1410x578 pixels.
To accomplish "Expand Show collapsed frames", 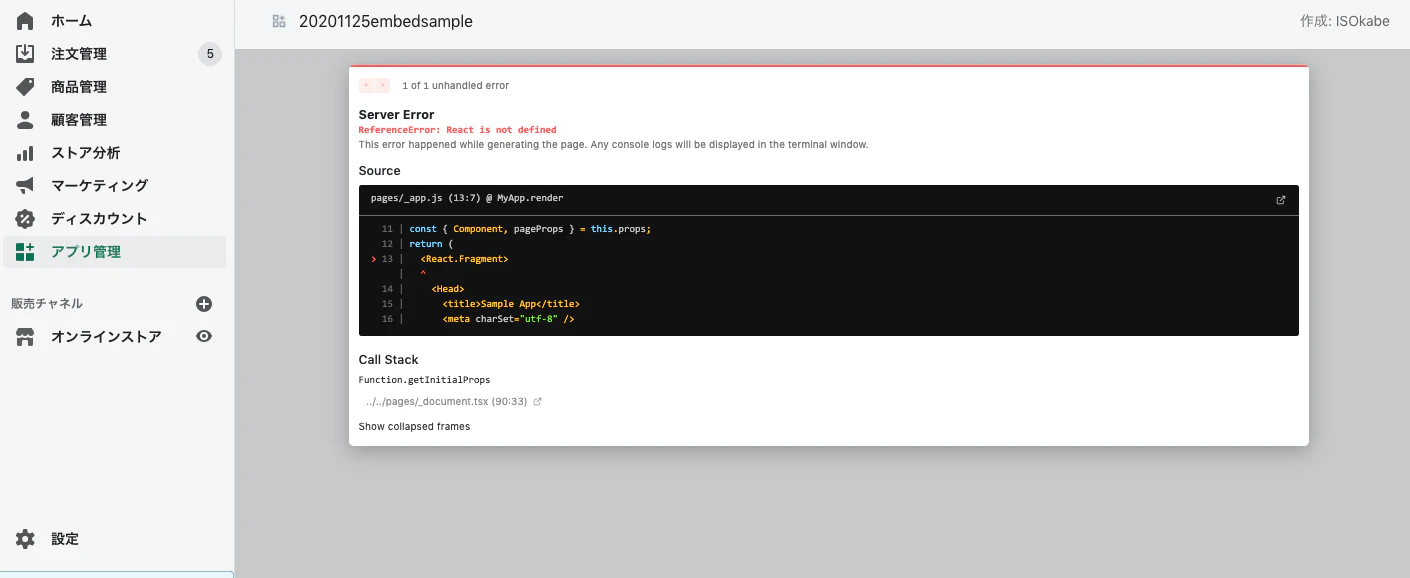I will coord(414,426).
